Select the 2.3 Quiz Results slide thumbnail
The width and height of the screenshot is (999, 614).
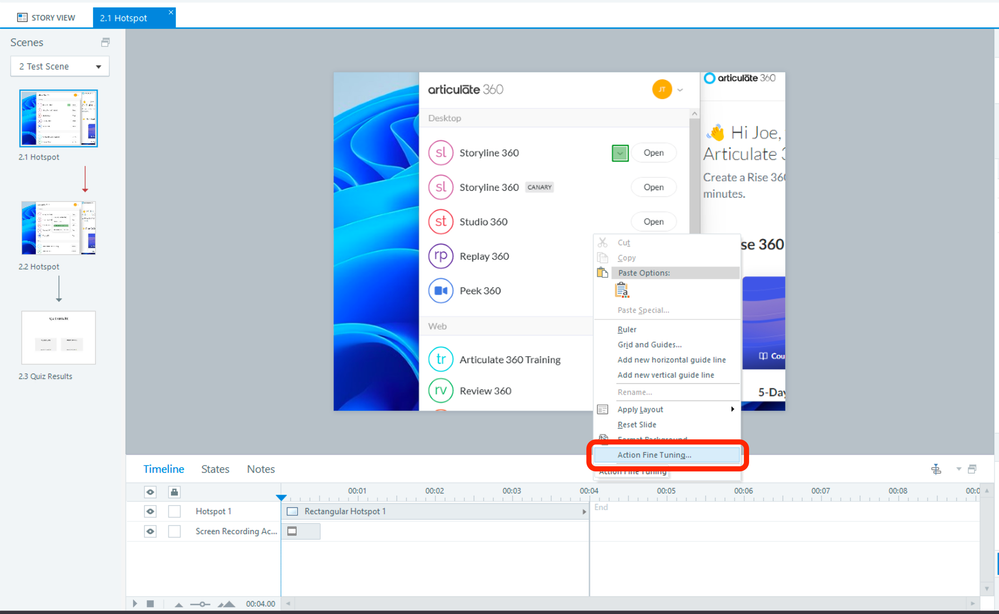pyautogui.click(x=59, y=338)
